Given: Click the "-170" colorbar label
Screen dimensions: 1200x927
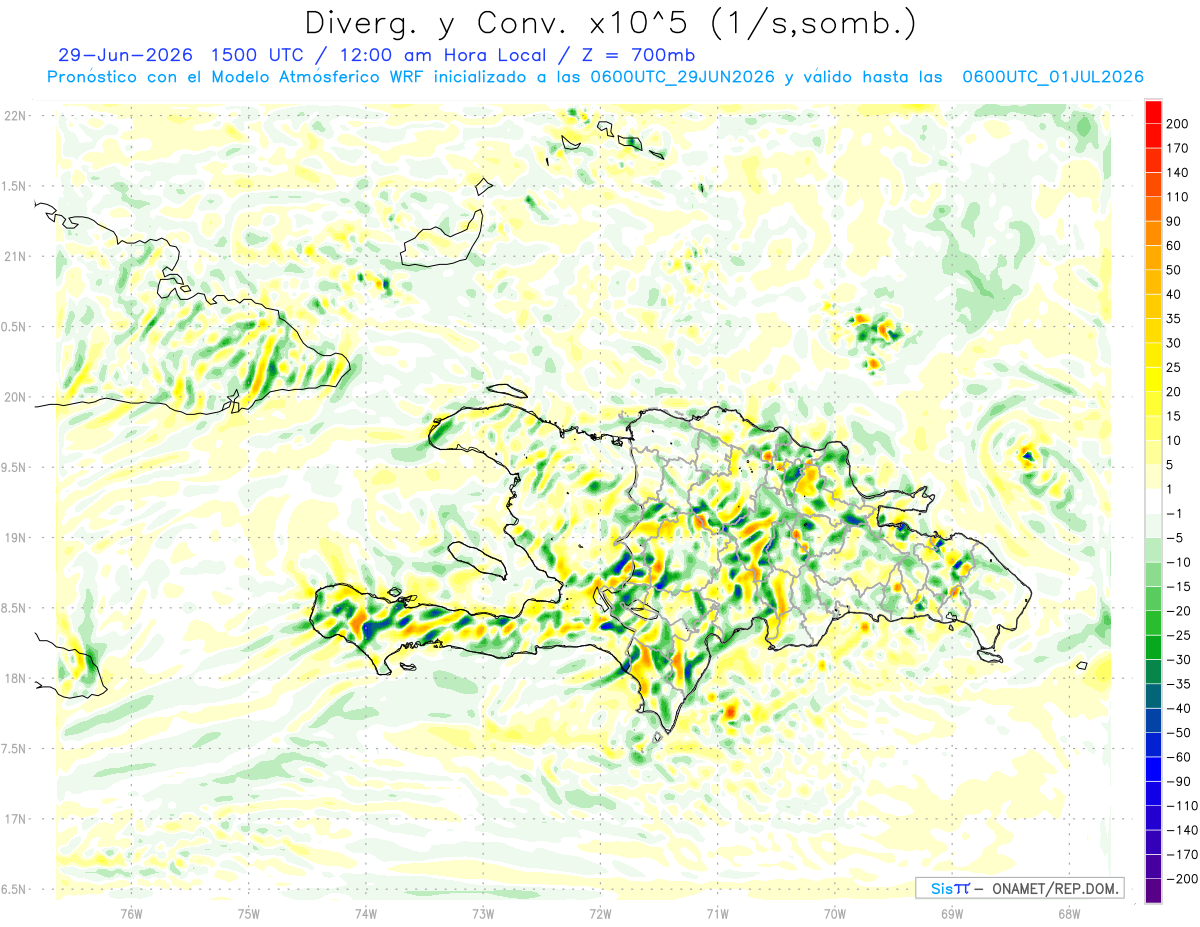Looking at the screenshot, I should [1182, 856].
